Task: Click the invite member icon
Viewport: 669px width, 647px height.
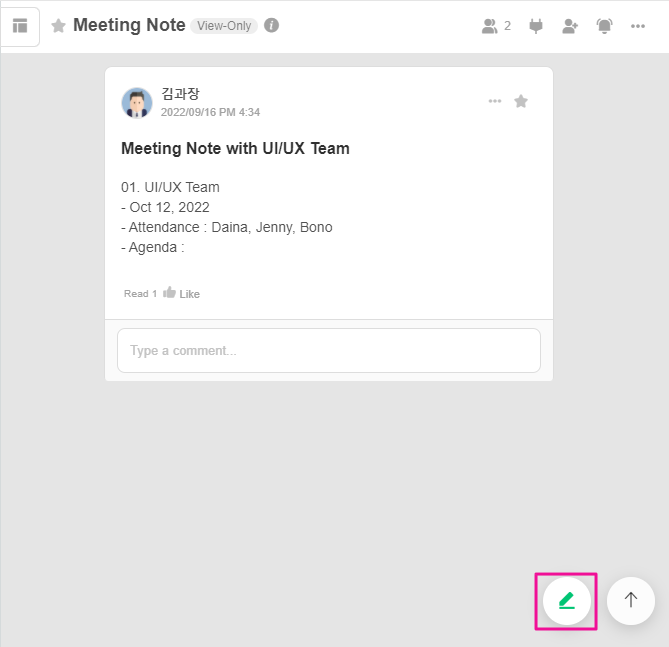Action: point(570,26)
